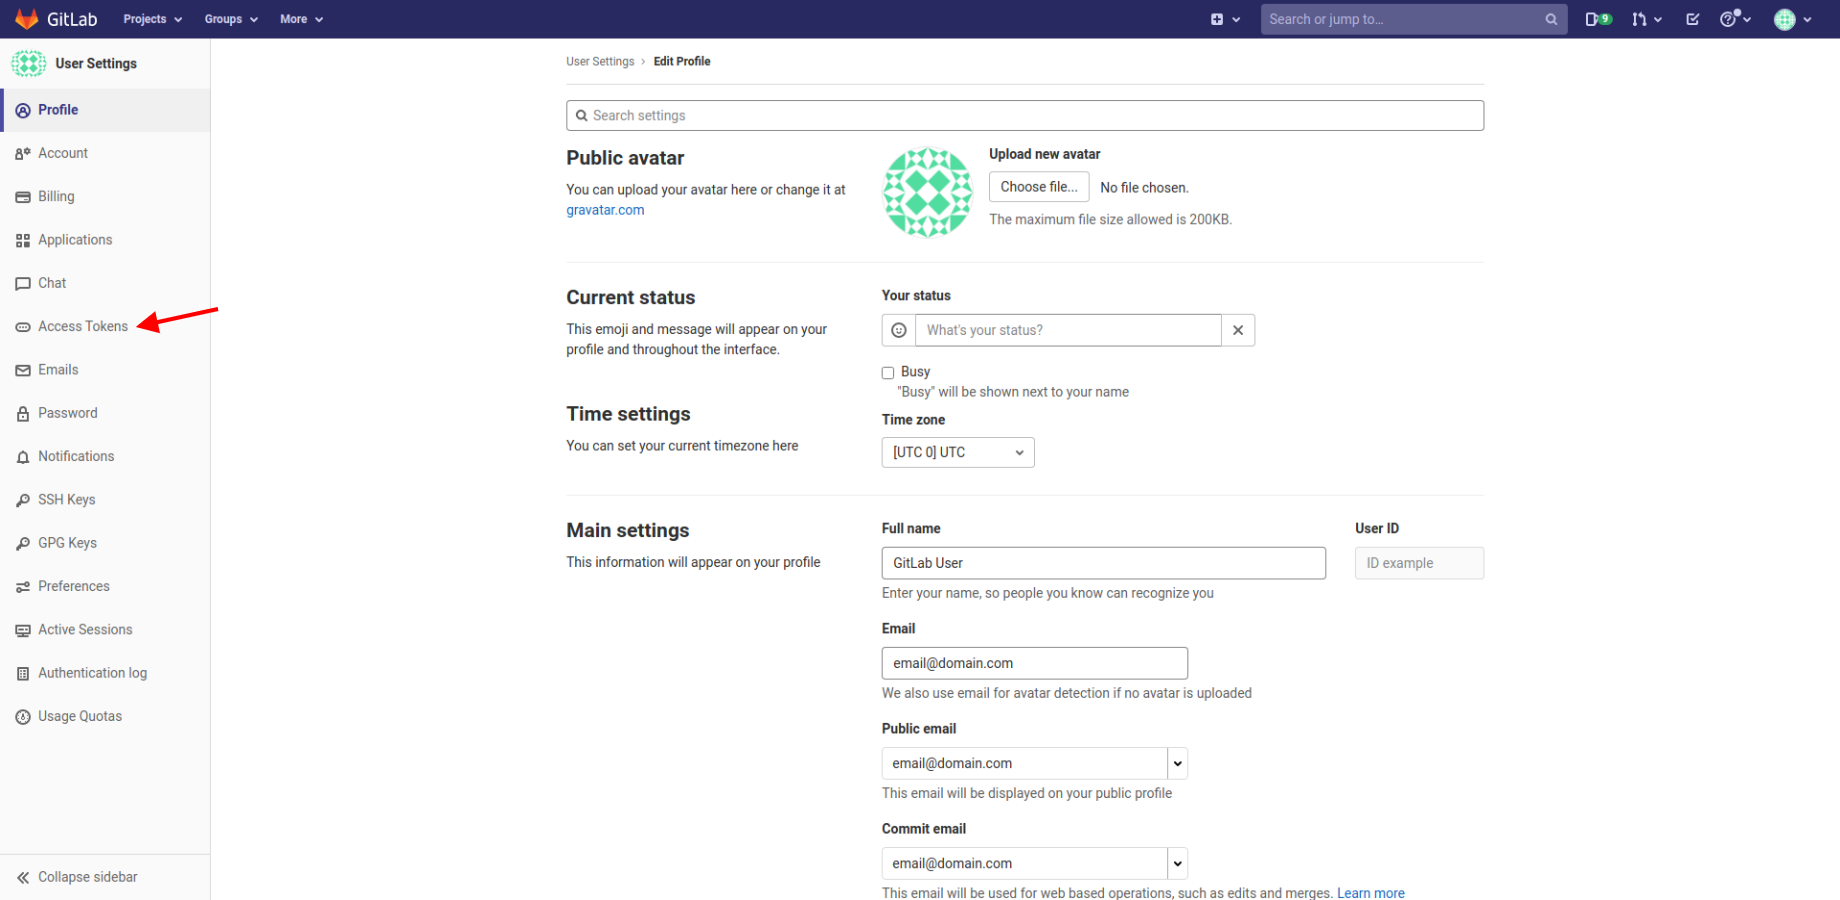This screenshot has width=1840, height=900.
Task: Open the create new plus icon menu
Action: pos(1225,19)
